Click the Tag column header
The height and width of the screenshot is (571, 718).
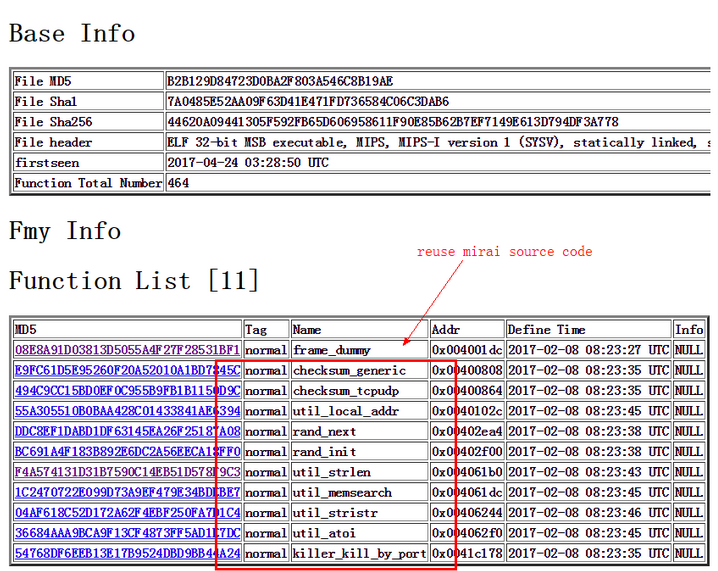click(x=266, y=329)
